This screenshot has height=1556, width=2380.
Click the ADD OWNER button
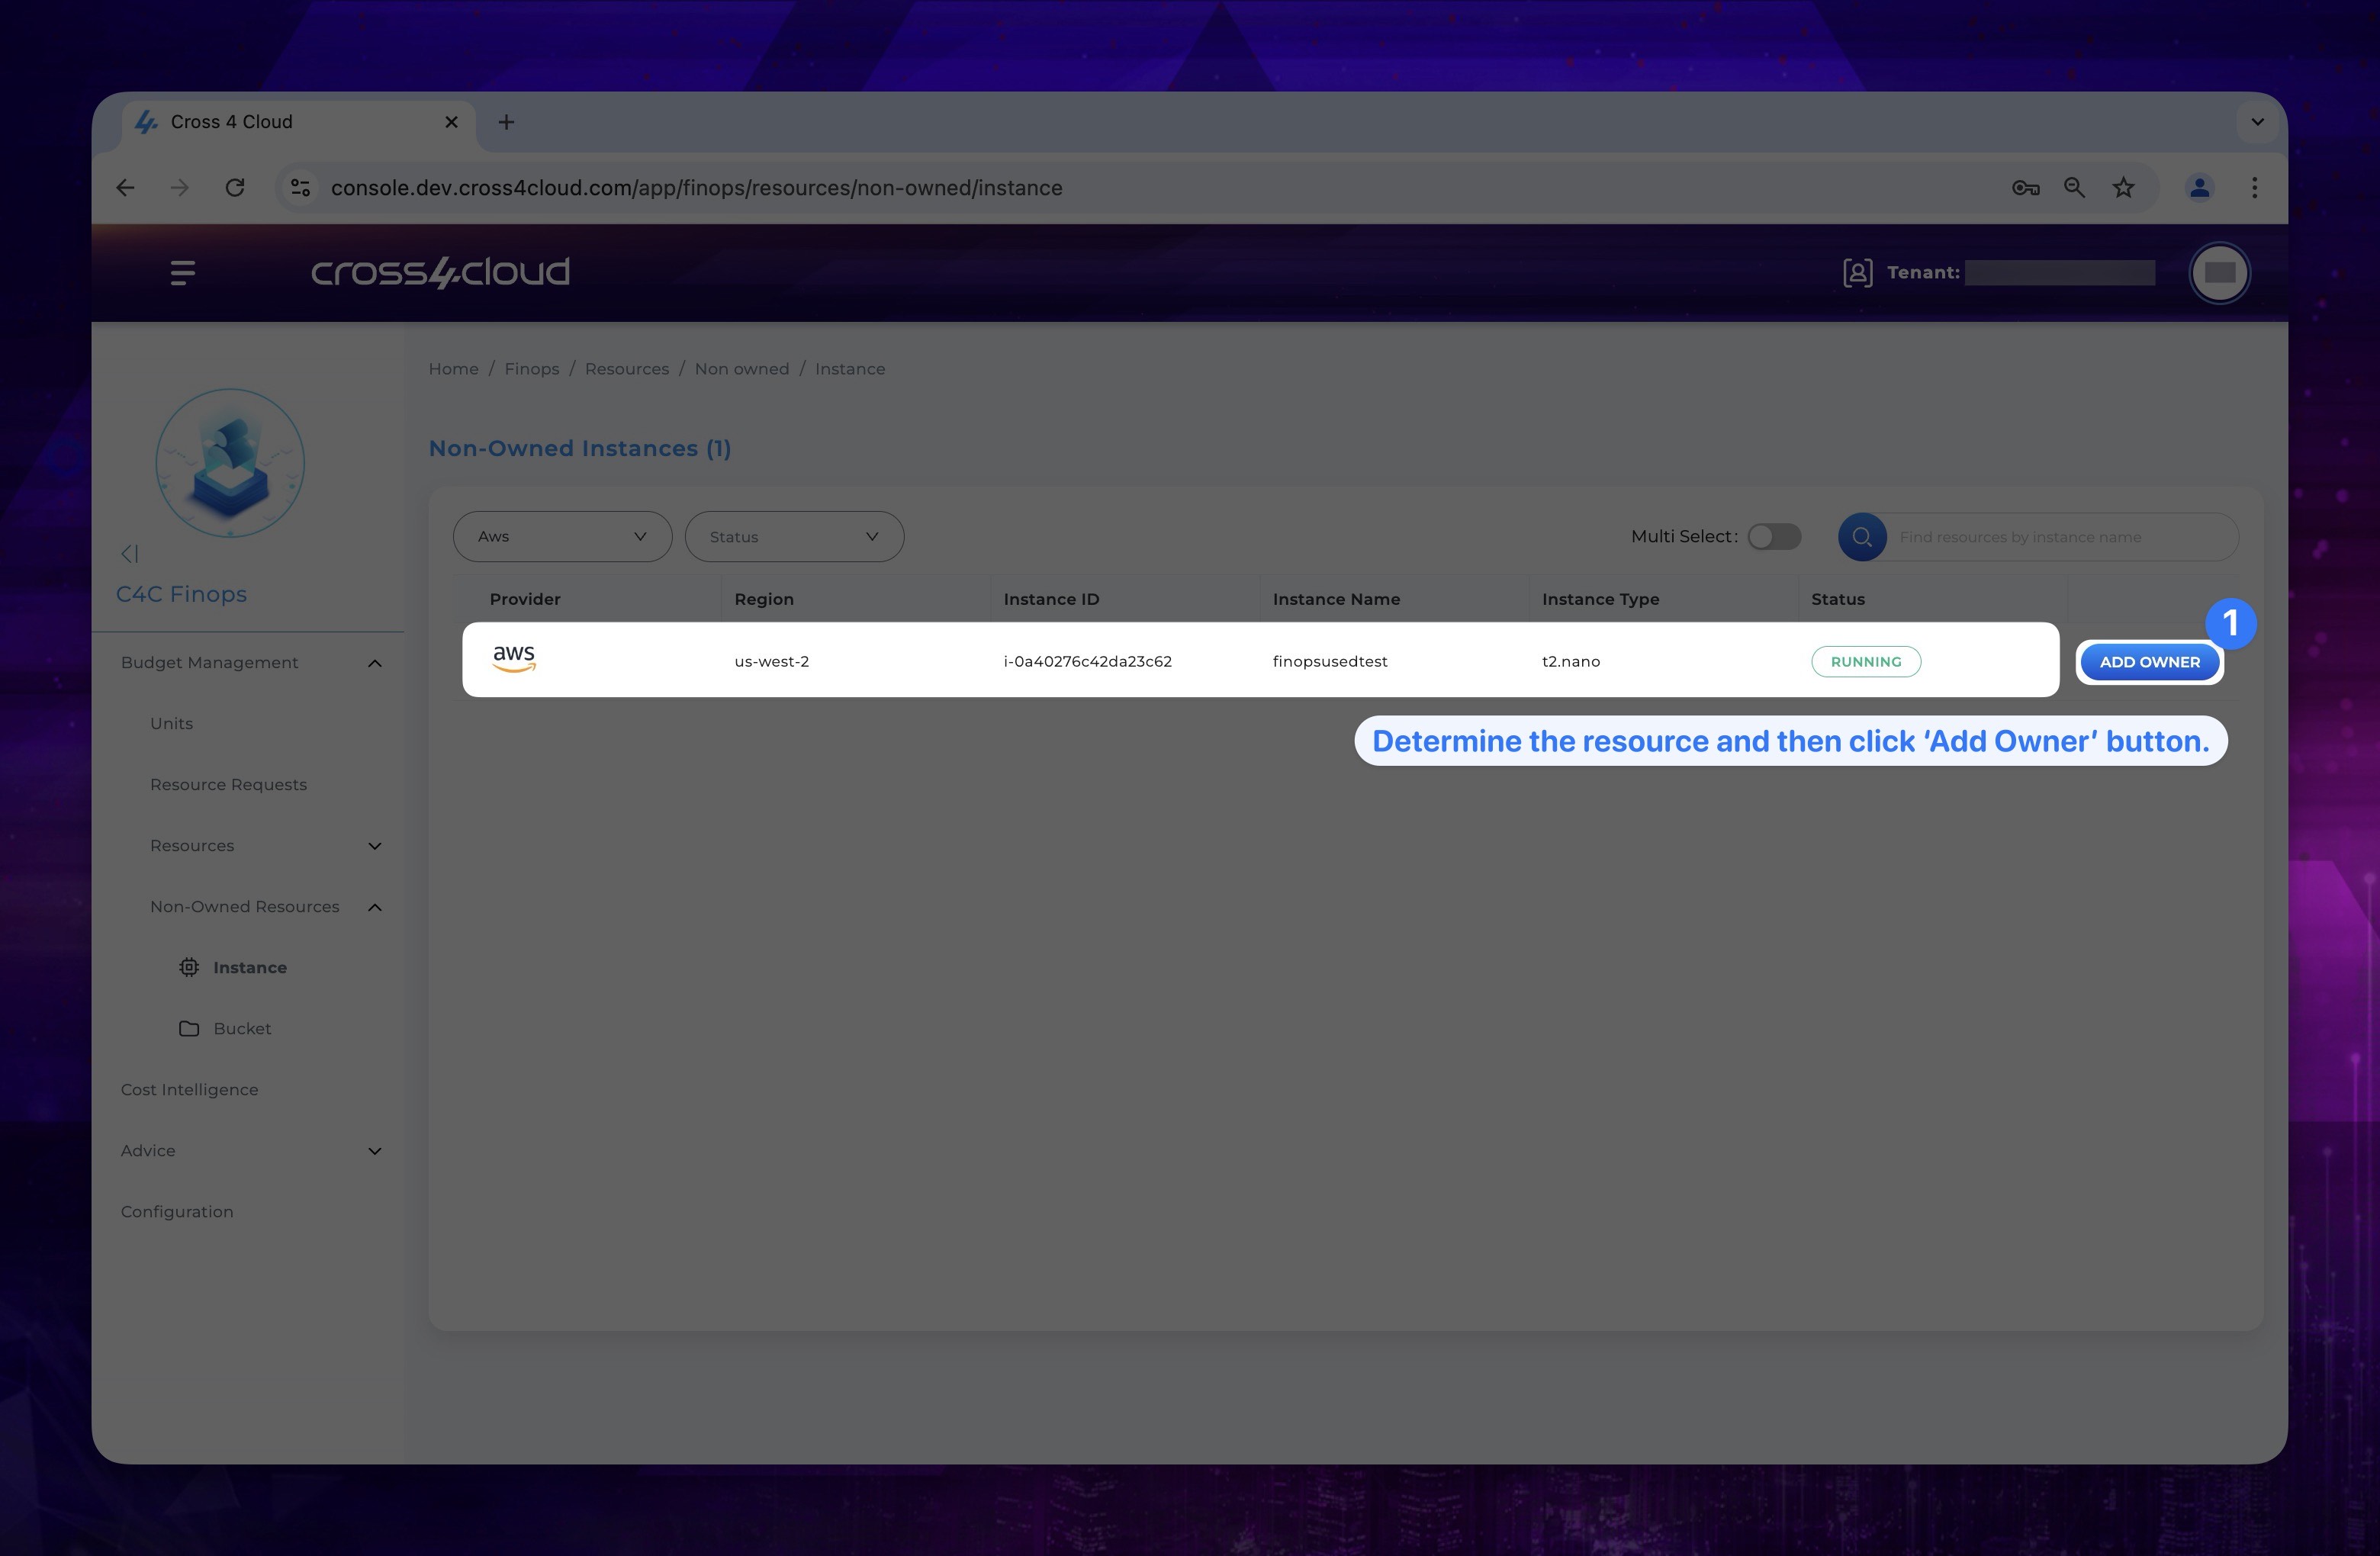point(2149,661)
